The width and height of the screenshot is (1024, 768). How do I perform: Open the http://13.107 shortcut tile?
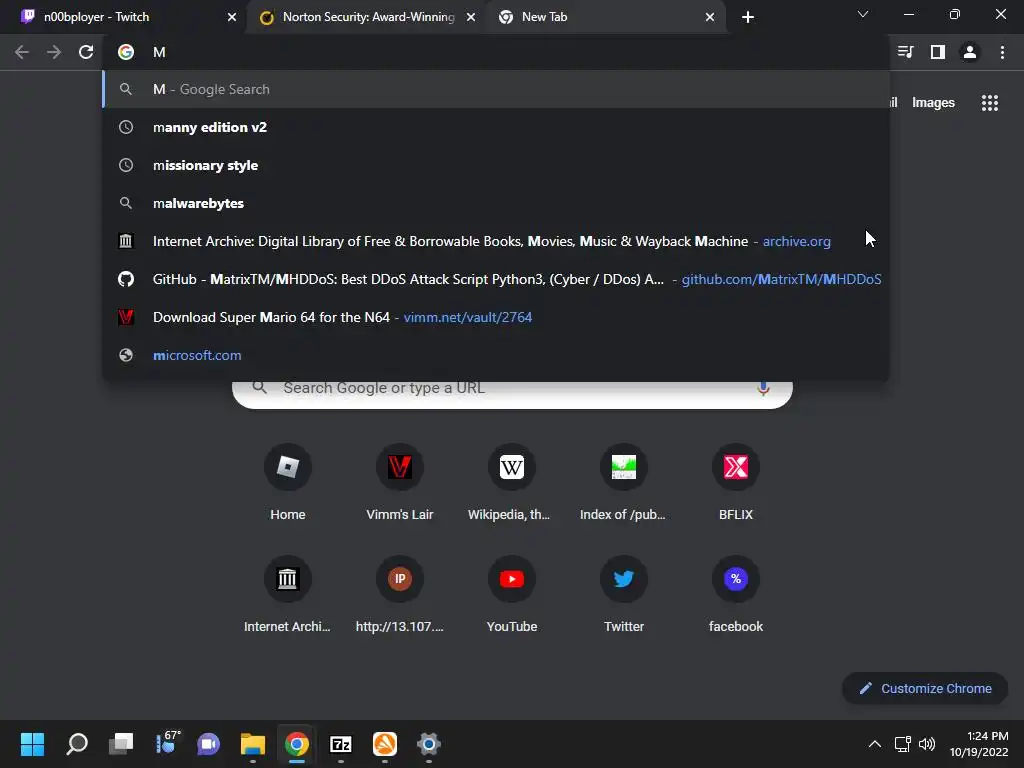coord(400,595)
